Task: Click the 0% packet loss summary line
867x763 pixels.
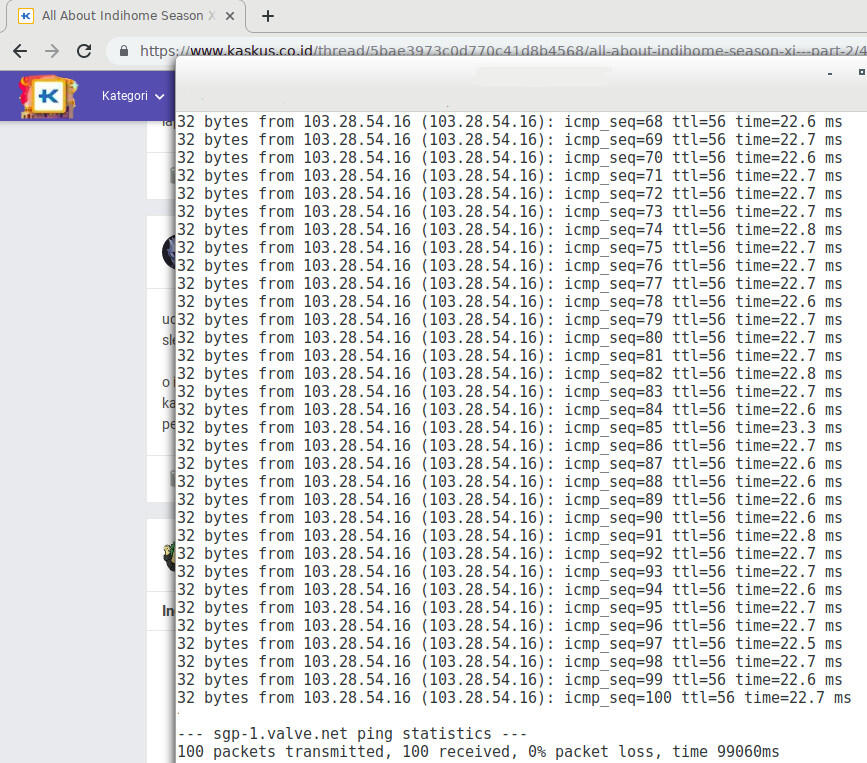Action: pyautogui.click(x=477, y=752)
